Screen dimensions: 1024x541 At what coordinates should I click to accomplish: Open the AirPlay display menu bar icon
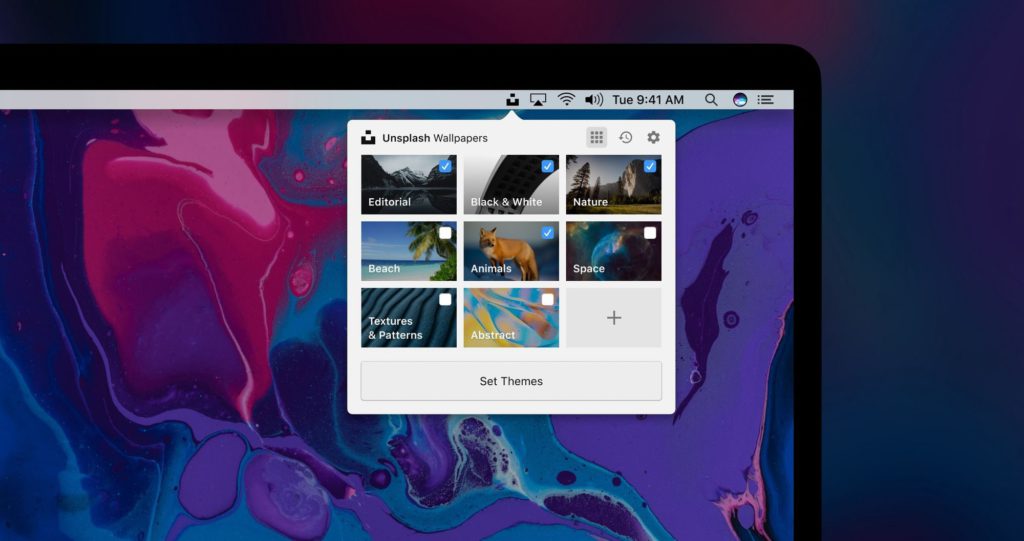coord(538,100)
